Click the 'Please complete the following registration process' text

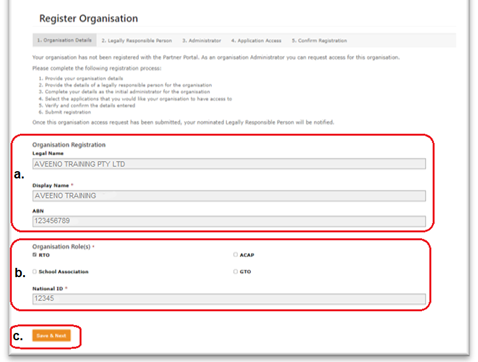click(97, 68)
